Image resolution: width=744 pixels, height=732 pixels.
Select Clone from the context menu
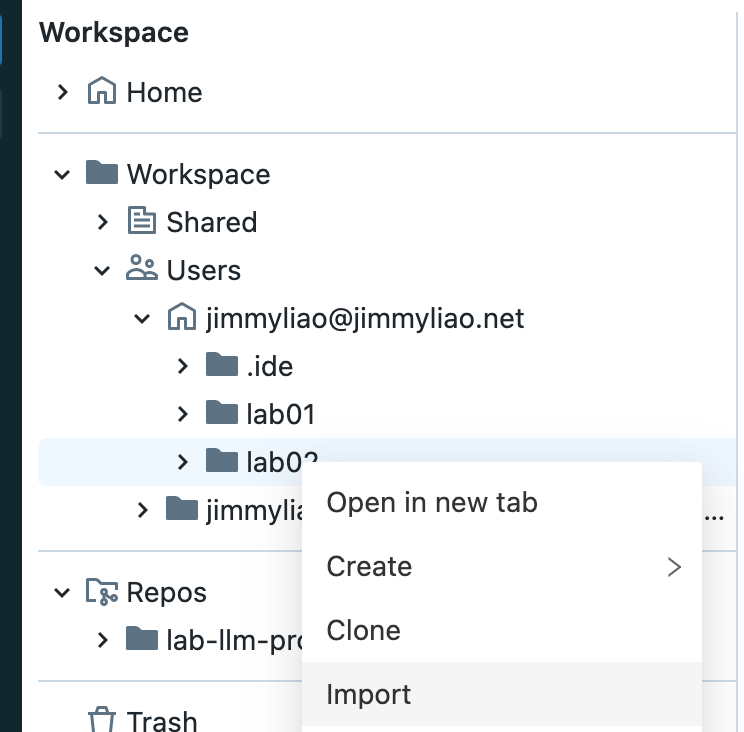pyautogui.click(x=363, y=630)
